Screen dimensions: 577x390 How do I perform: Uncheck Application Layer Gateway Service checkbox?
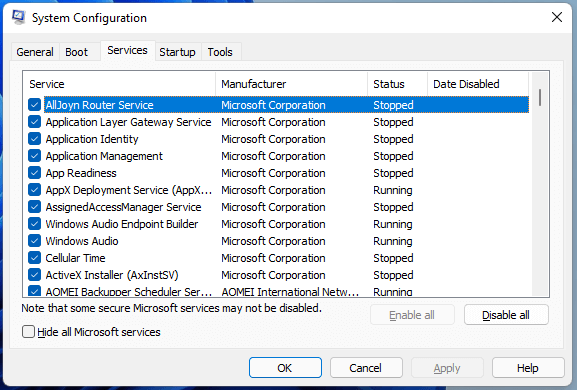(x=35, y=122)
